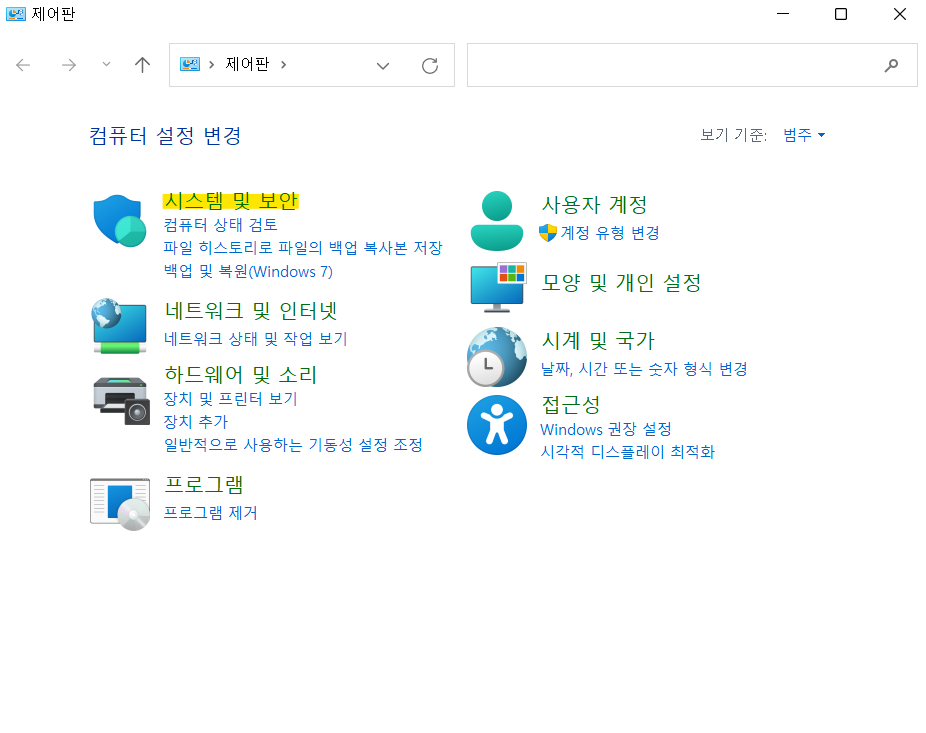926x733 pixels.
Task: Open the 프로그램 category link
Action: [x=204, y=485]
